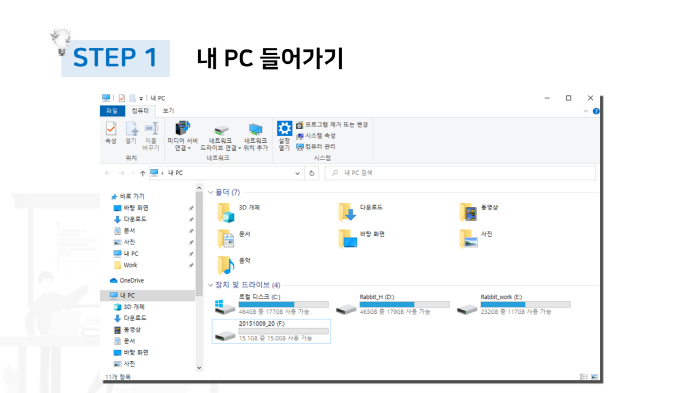
Task: Click the 열기 open ribbon icon
Action: [131, 133]
